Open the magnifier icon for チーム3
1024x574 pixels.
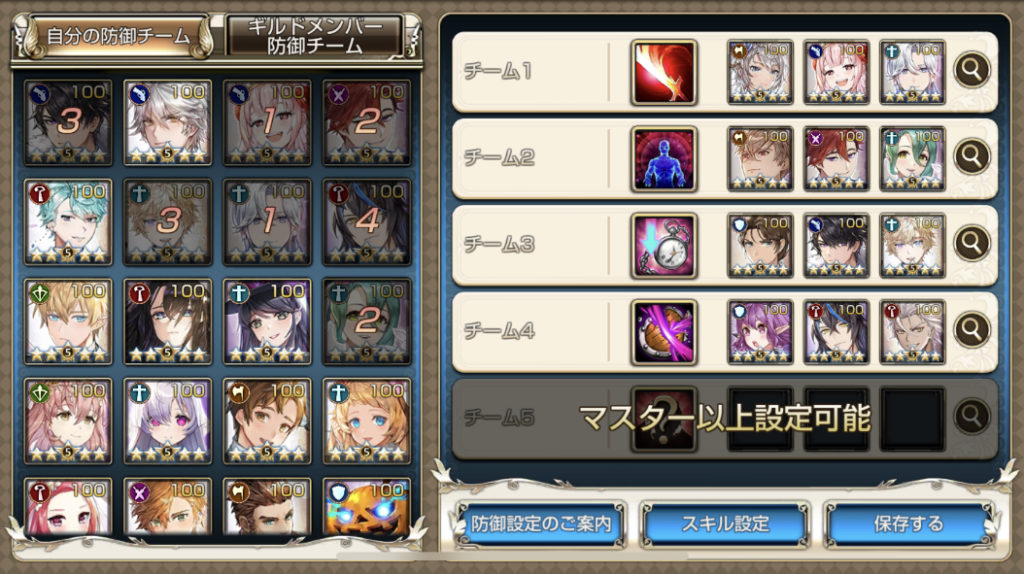point(971,244)
